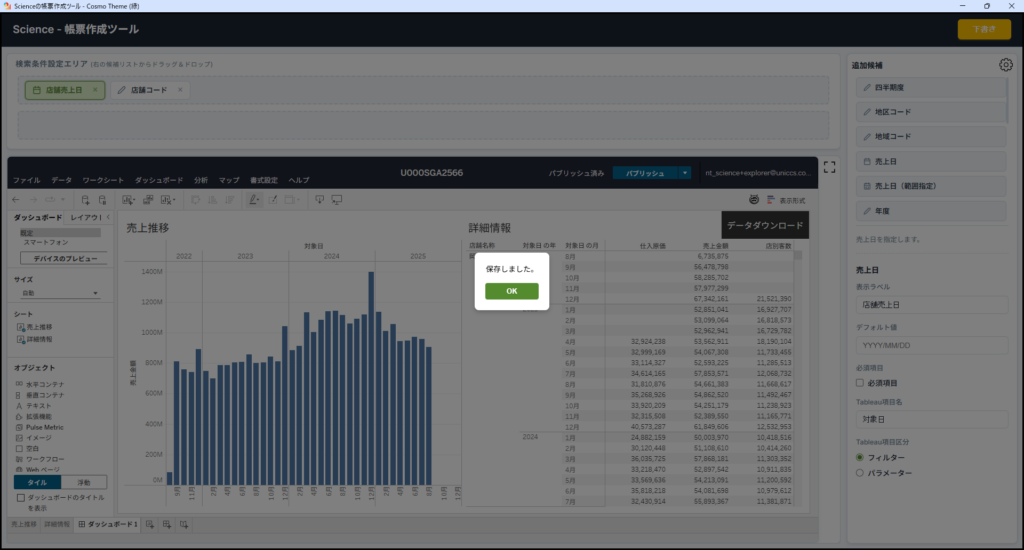
Task: Click the swap rows and columns icon
Action: pos(195,200)
